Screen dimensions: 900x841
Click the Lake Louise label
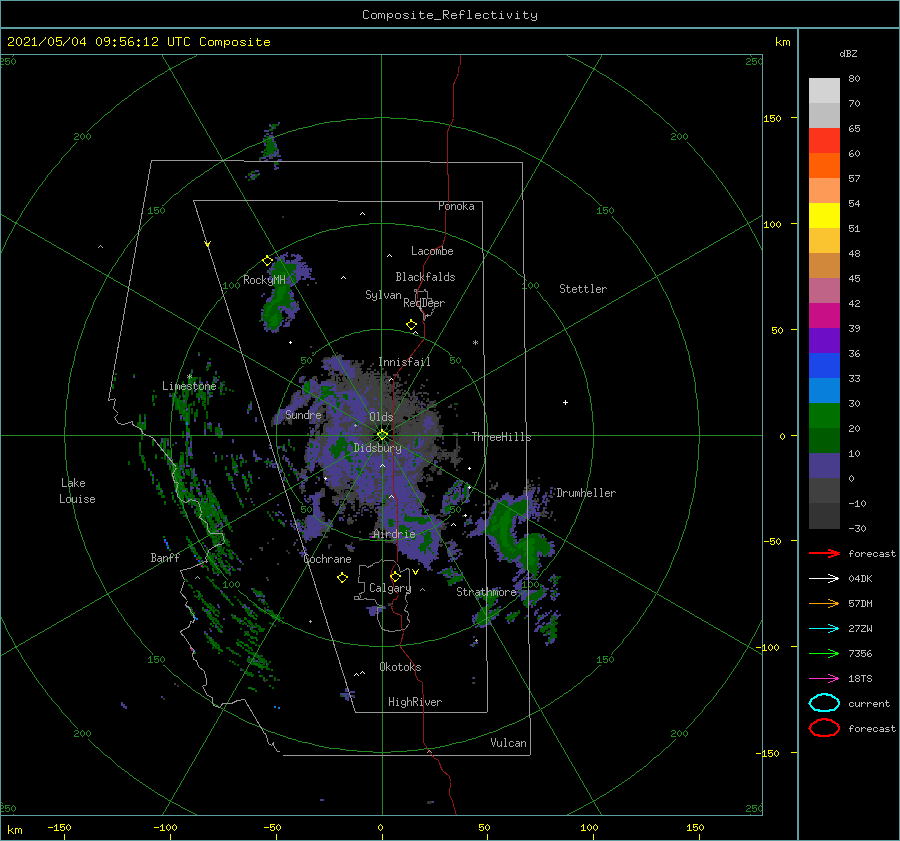(x=77, y=491)
